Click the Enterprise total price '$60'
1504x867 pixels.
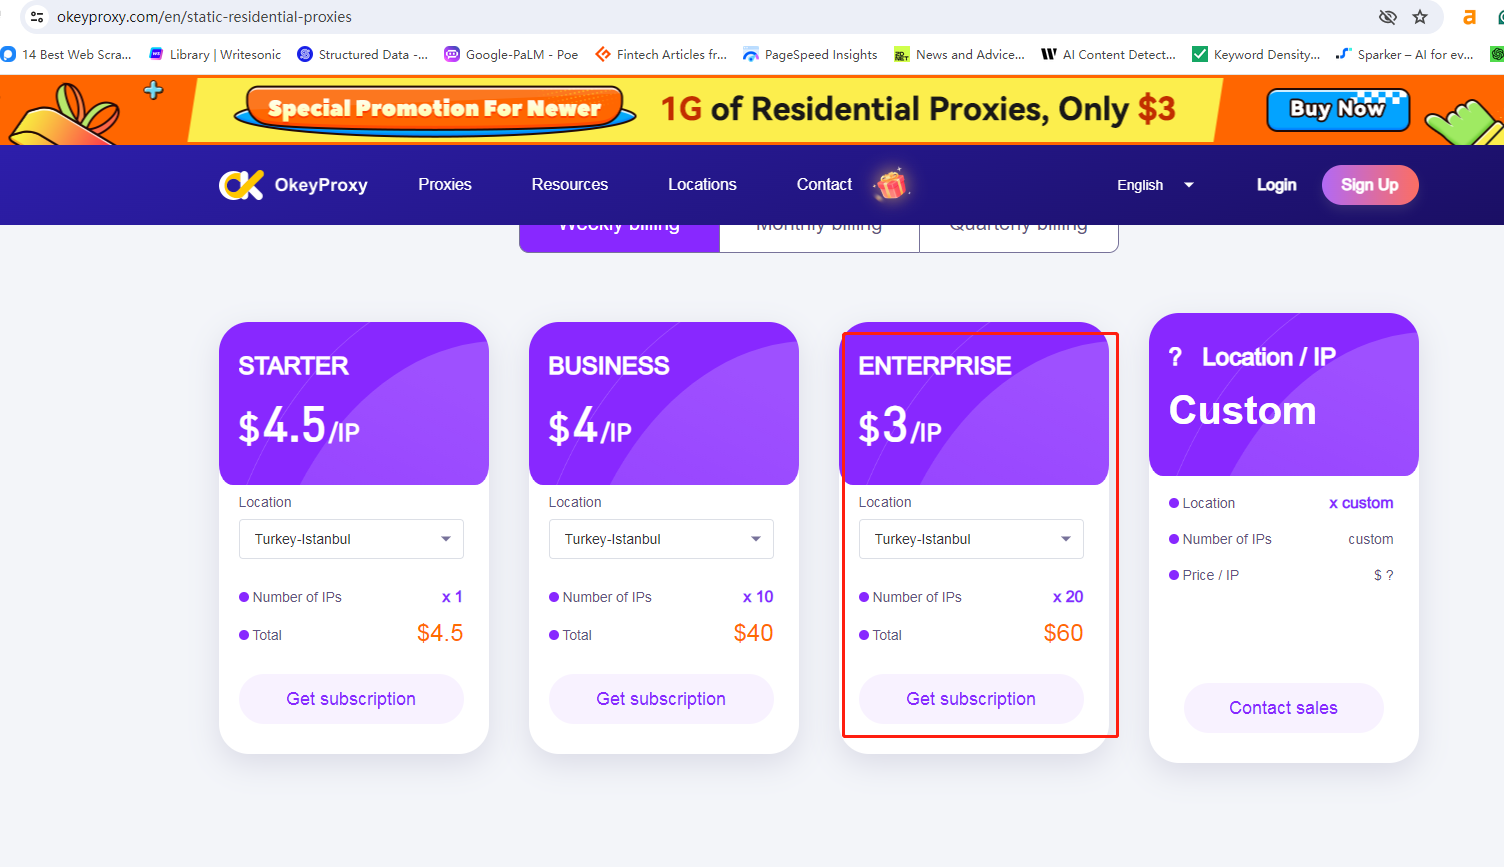(x=1063, y=633)
